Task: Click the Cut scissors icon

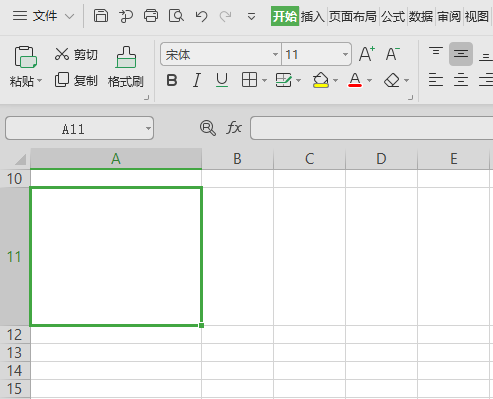Action: point(62,54)
